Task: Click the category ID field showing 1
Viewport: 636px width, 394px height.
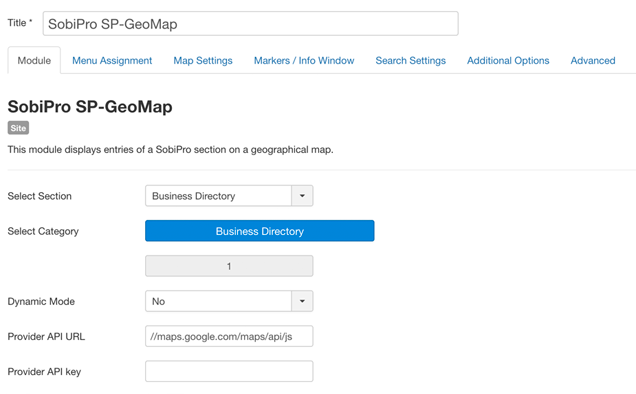Action: point(229,266)
